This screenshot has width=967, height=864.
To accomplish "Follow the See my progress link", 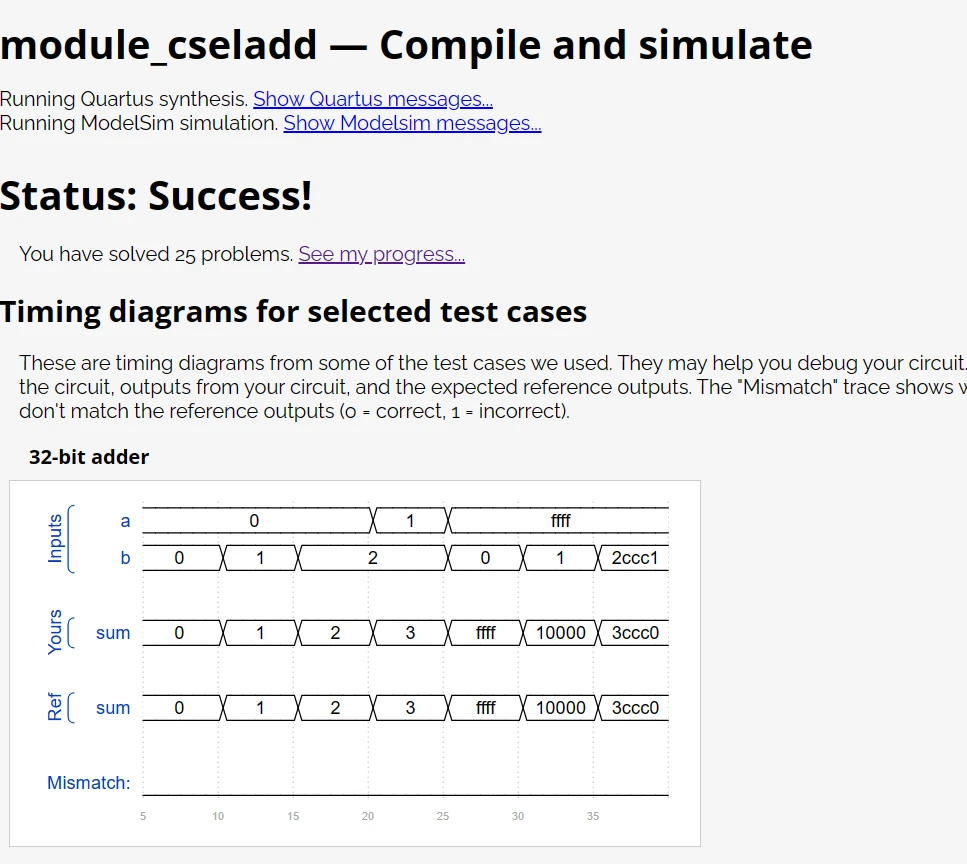I will [381, 254].
